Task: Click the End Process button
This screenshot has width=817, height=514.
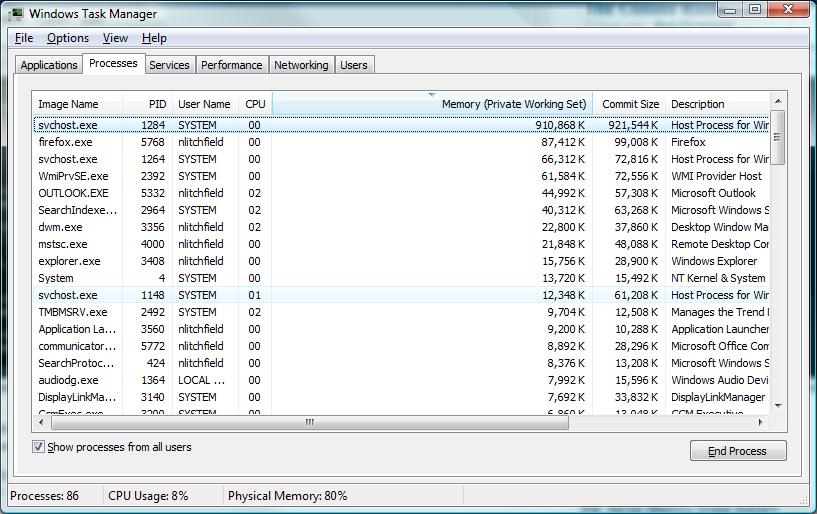Action: click(x=738, y=451)
